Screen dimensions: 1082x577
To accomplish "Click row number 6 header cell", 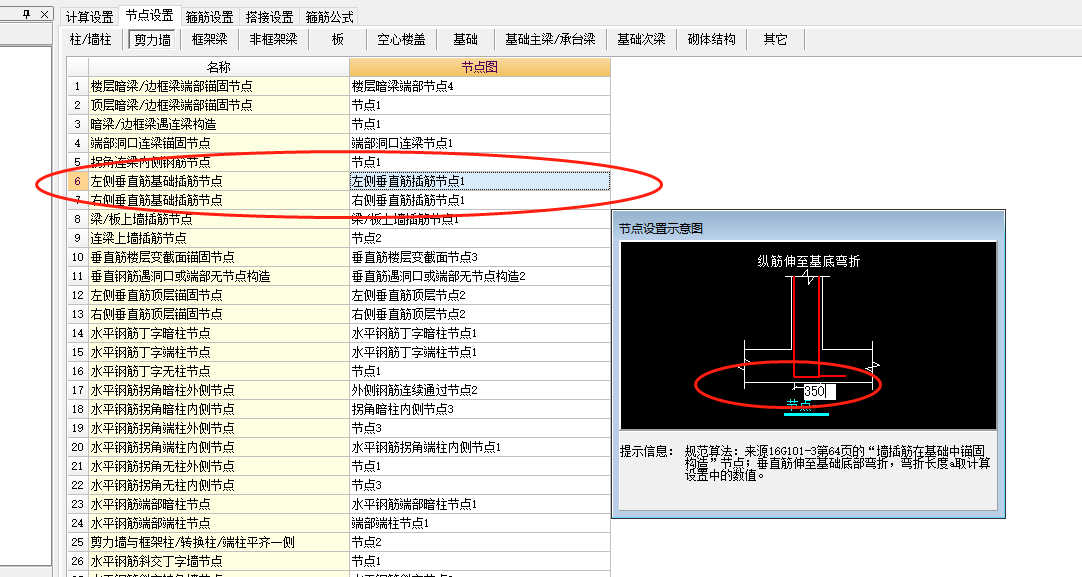I will point(77,181).
